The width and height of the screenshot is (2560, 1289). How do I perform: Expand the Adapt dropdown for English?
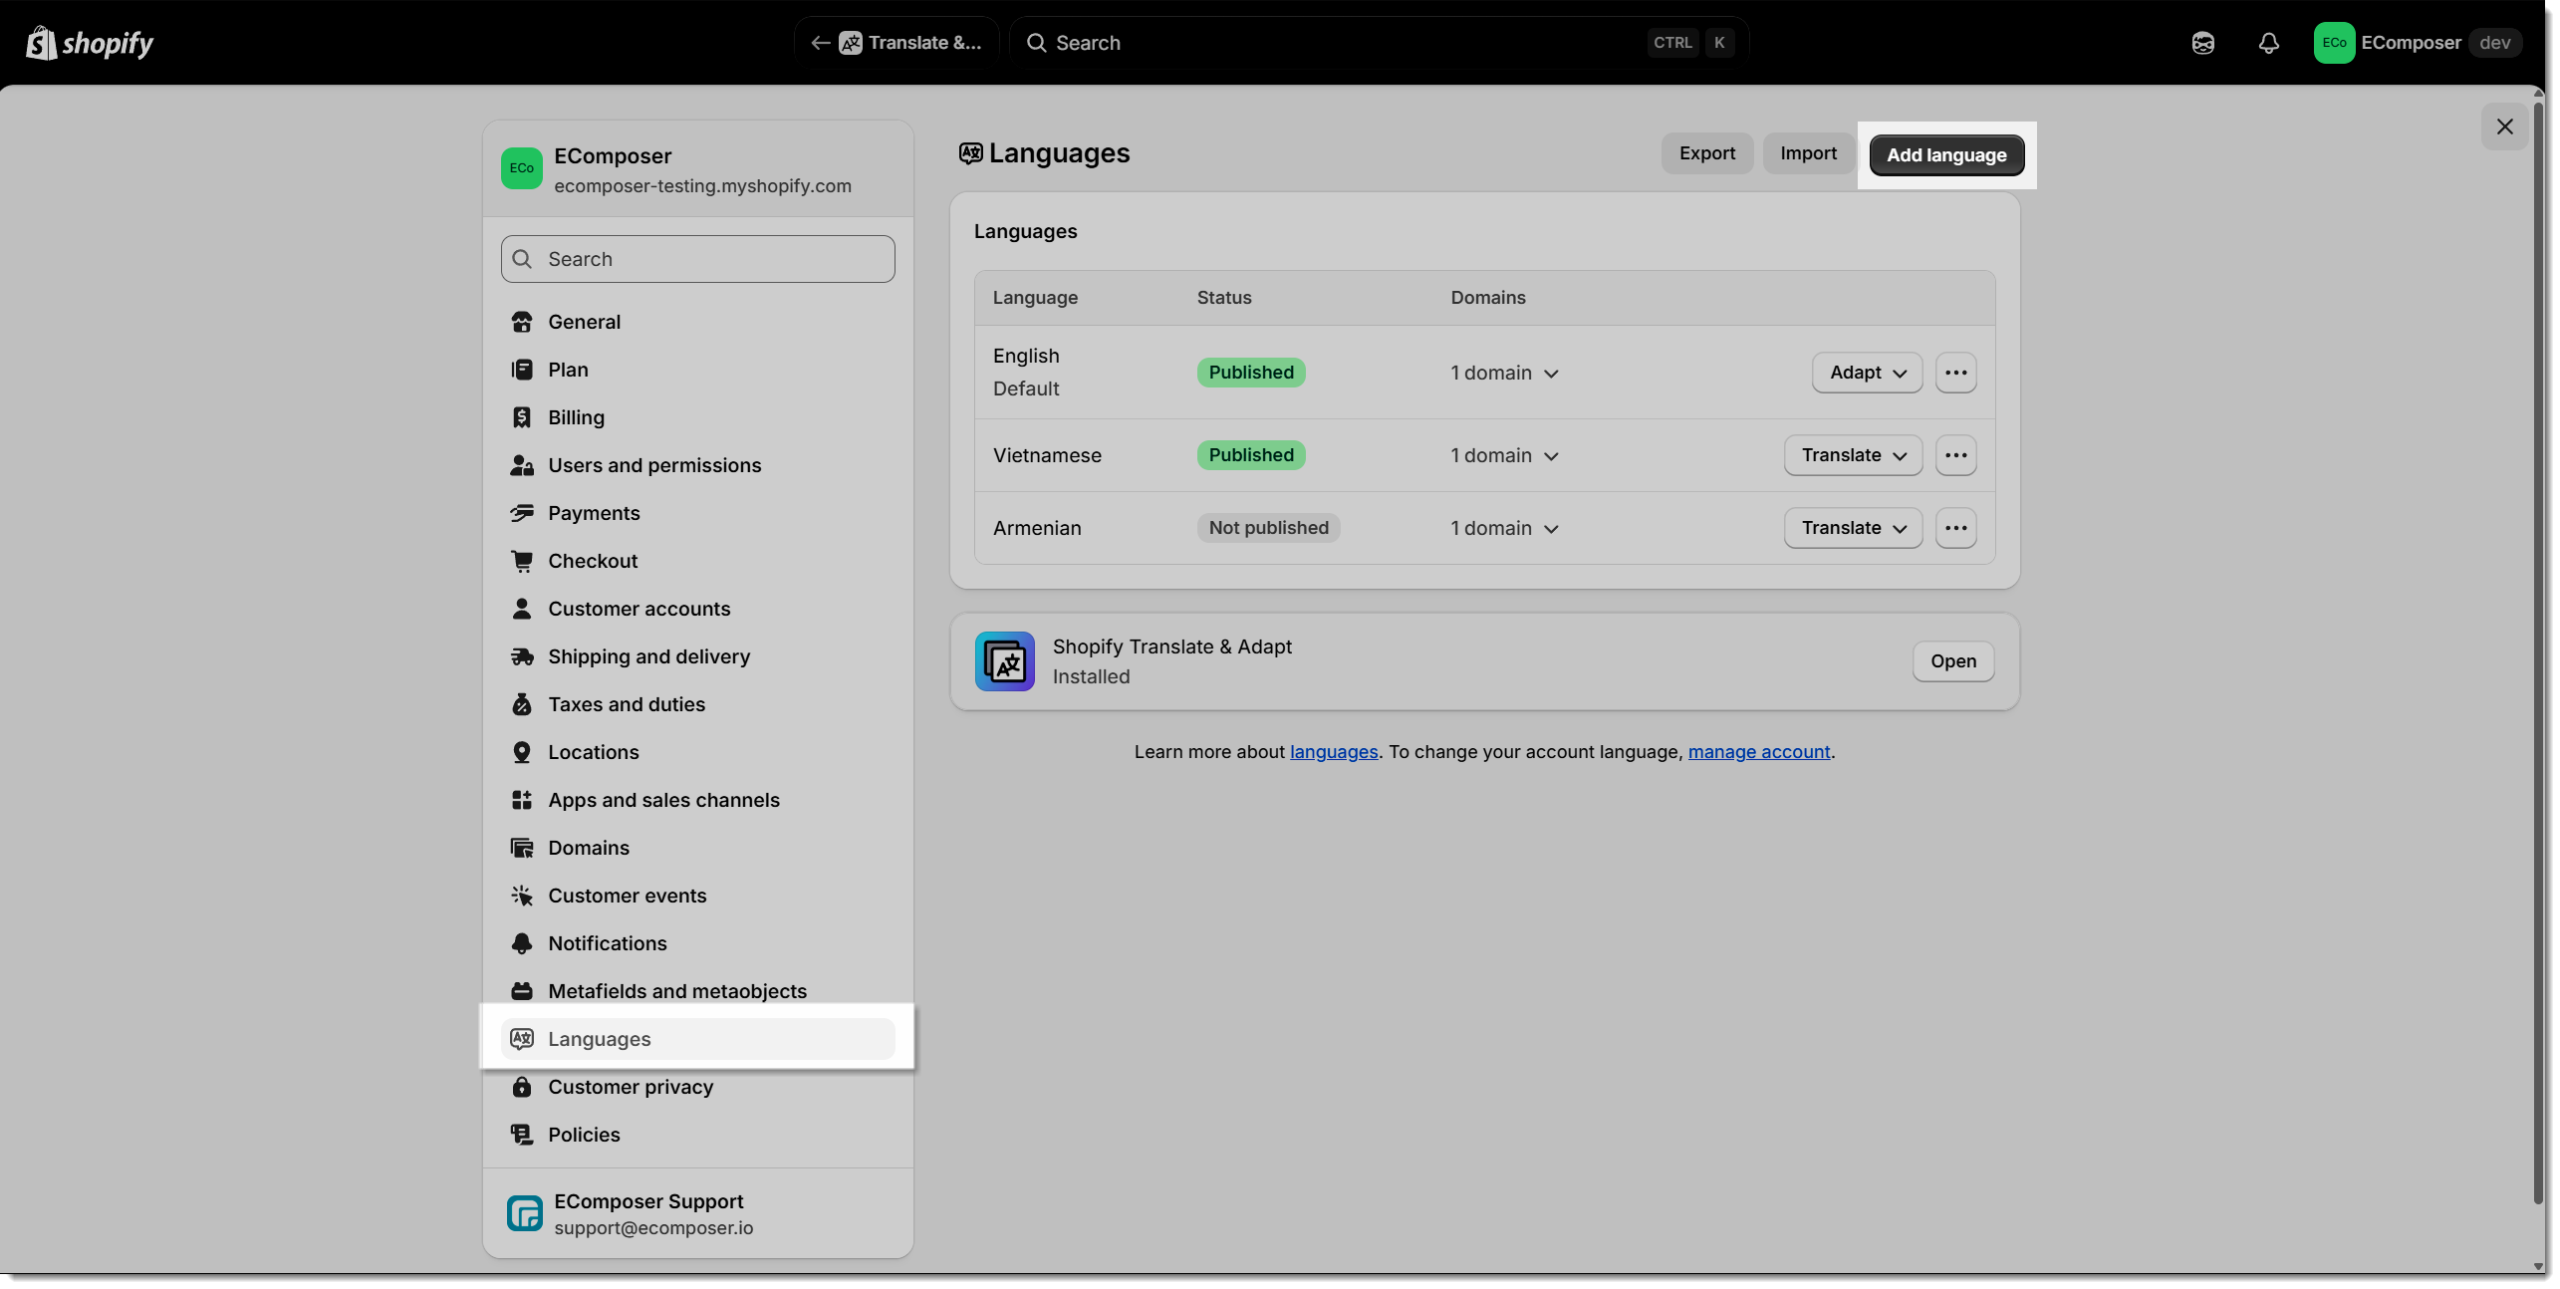click(x=1866, y=372)
